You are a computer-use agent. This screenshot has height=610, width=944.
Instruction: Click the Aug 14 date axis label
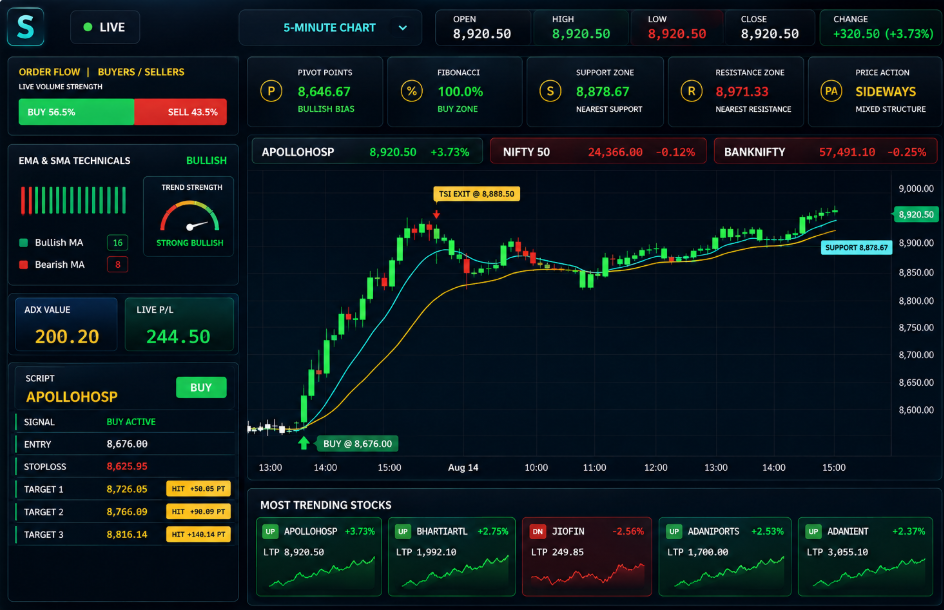coord(463,467)
